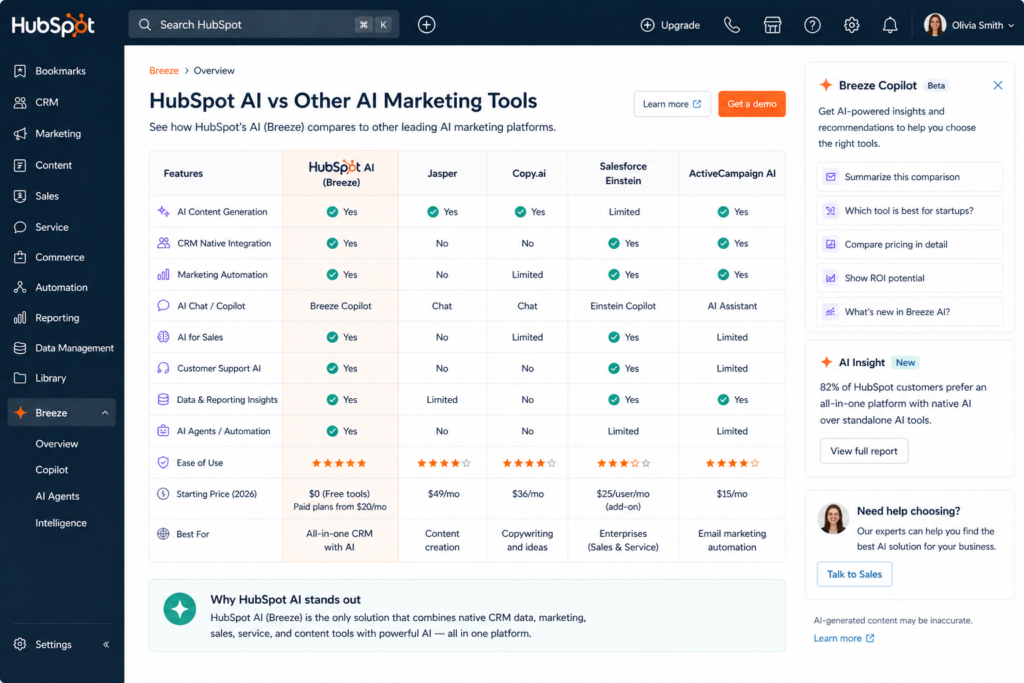Click Jasper's Ease of Use star rating
The height and width of the screenshot is (683, 1024).
click(x=443, y=463)
